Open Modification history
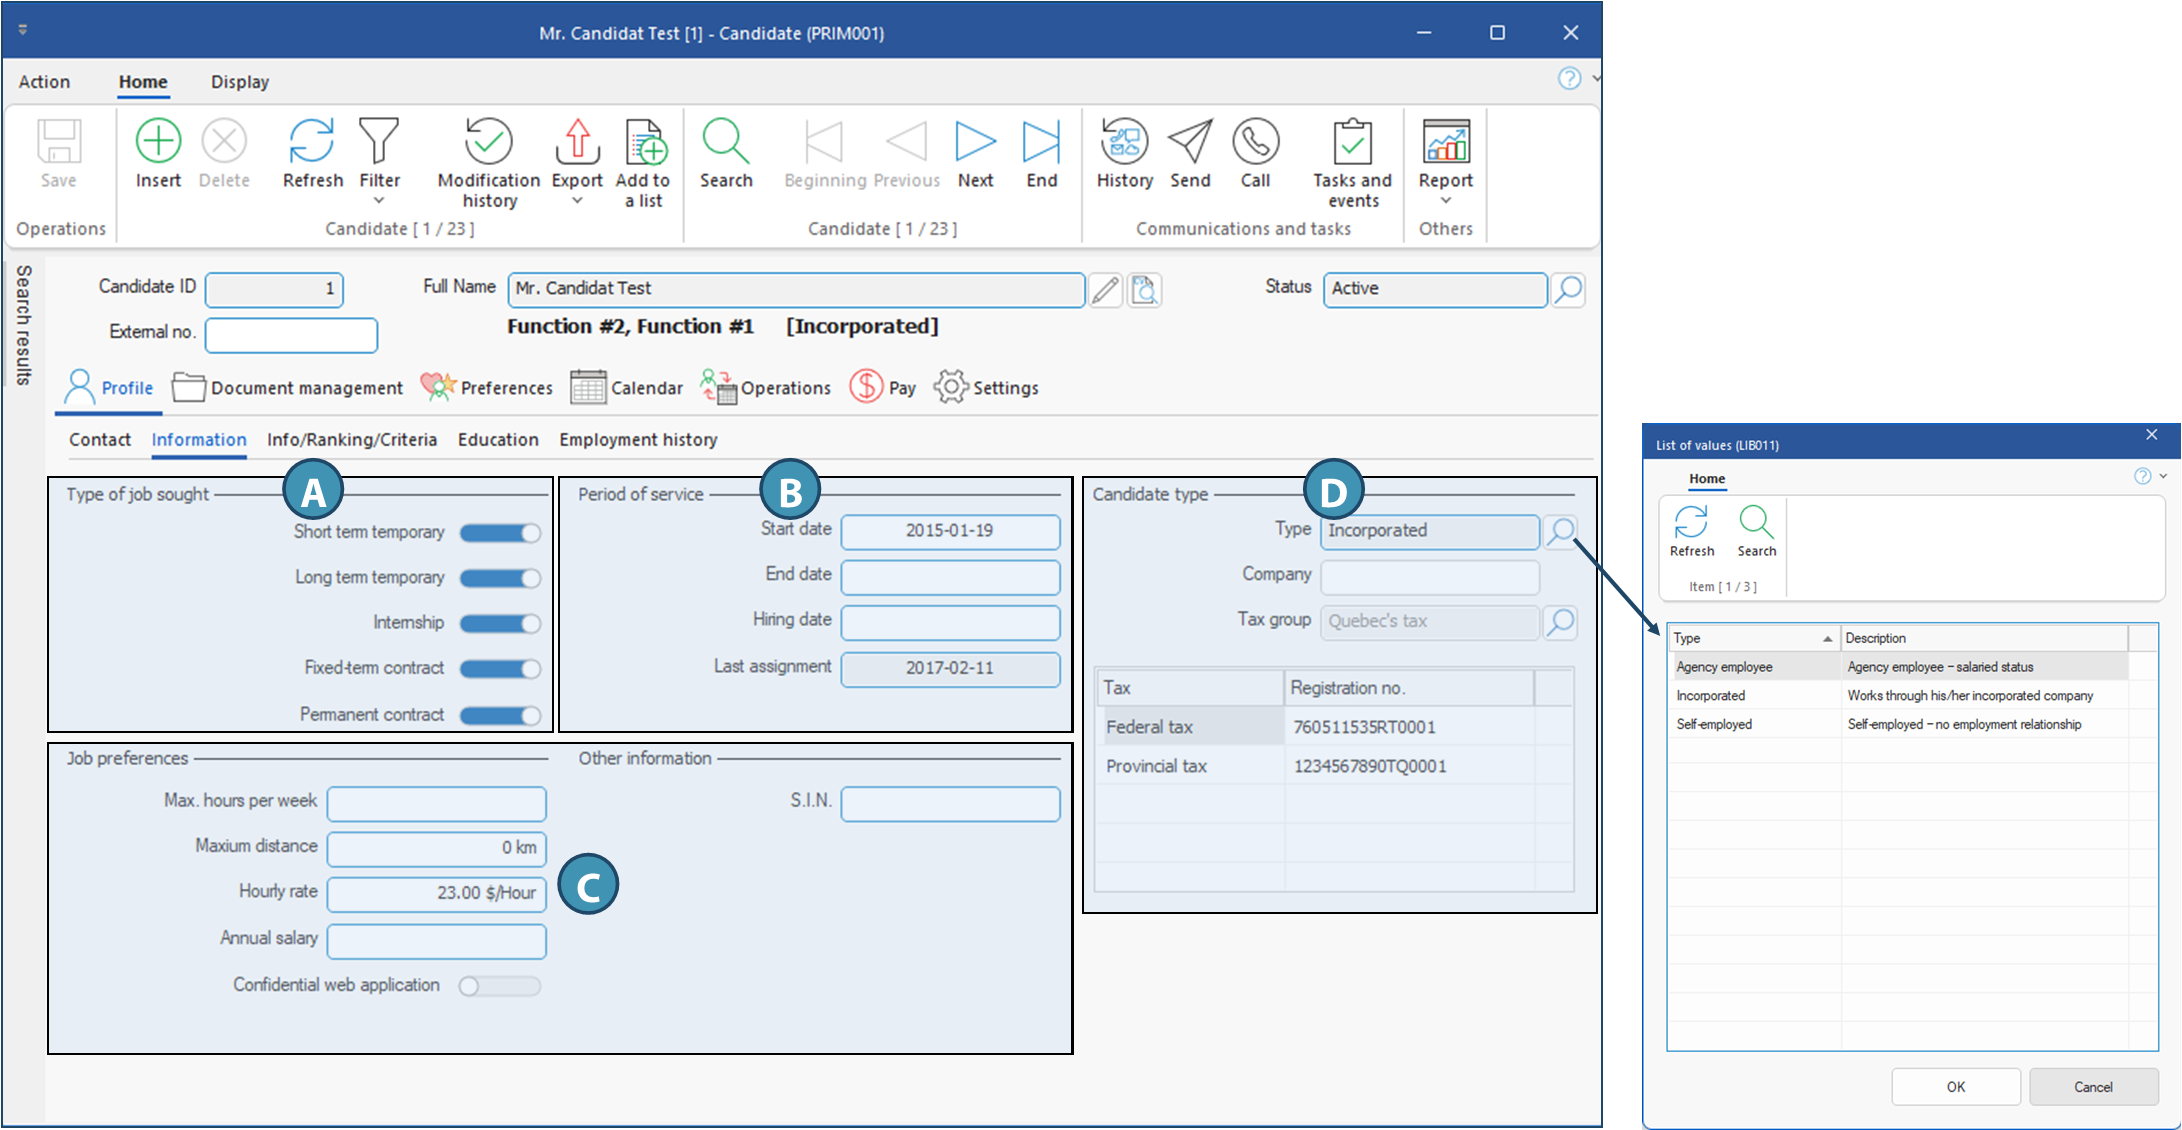Image resolution: width=2182 pixels, height=1130 pixels. (488, 141)
